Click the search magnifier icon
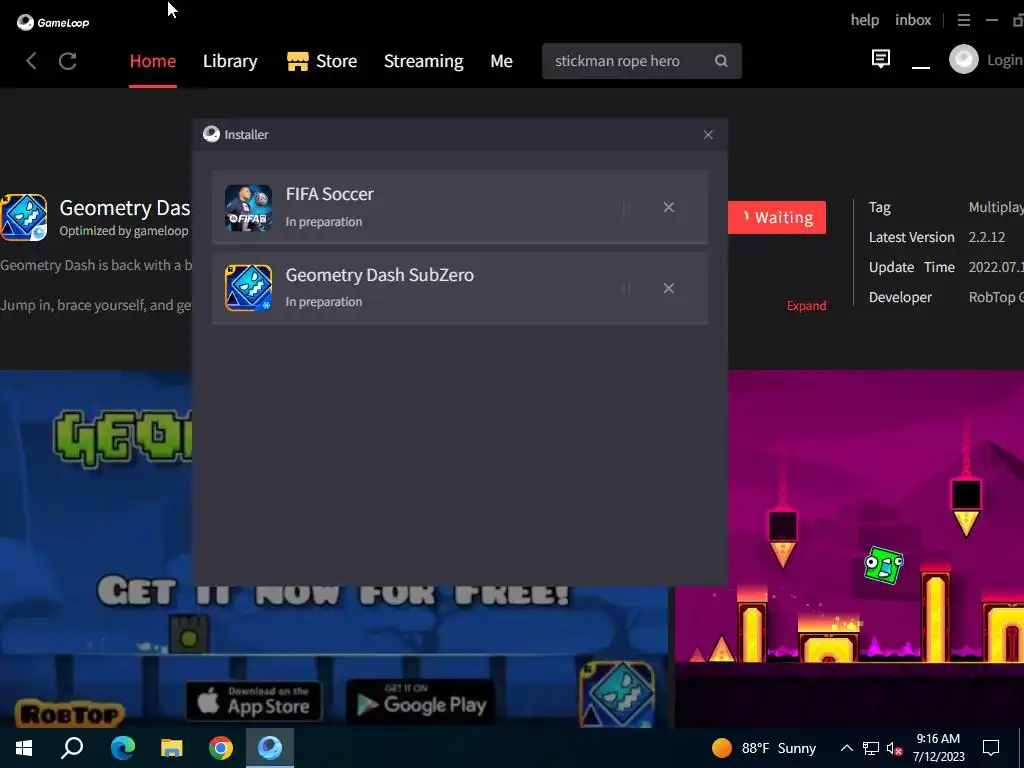The height and width of the screenshot is (768, 1024). (x=721, y=61)
